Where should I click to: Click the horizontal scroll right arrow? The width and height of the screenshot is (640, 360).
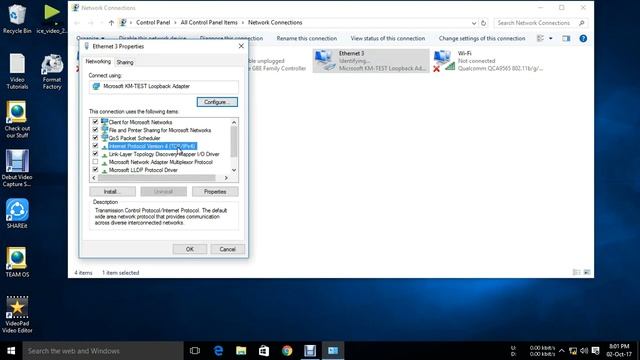click(x=226, y=178)
